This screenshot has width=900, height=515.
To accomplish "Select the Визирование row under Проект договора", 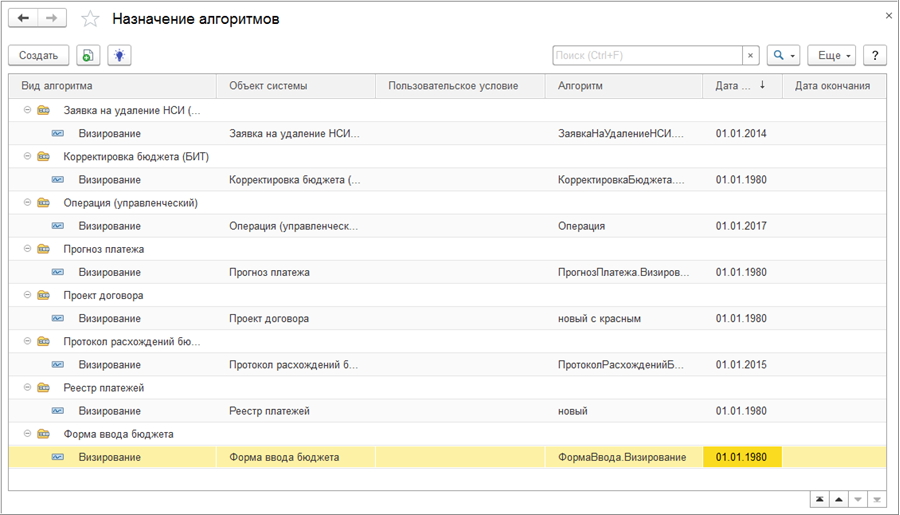I will tap(109, 318).
